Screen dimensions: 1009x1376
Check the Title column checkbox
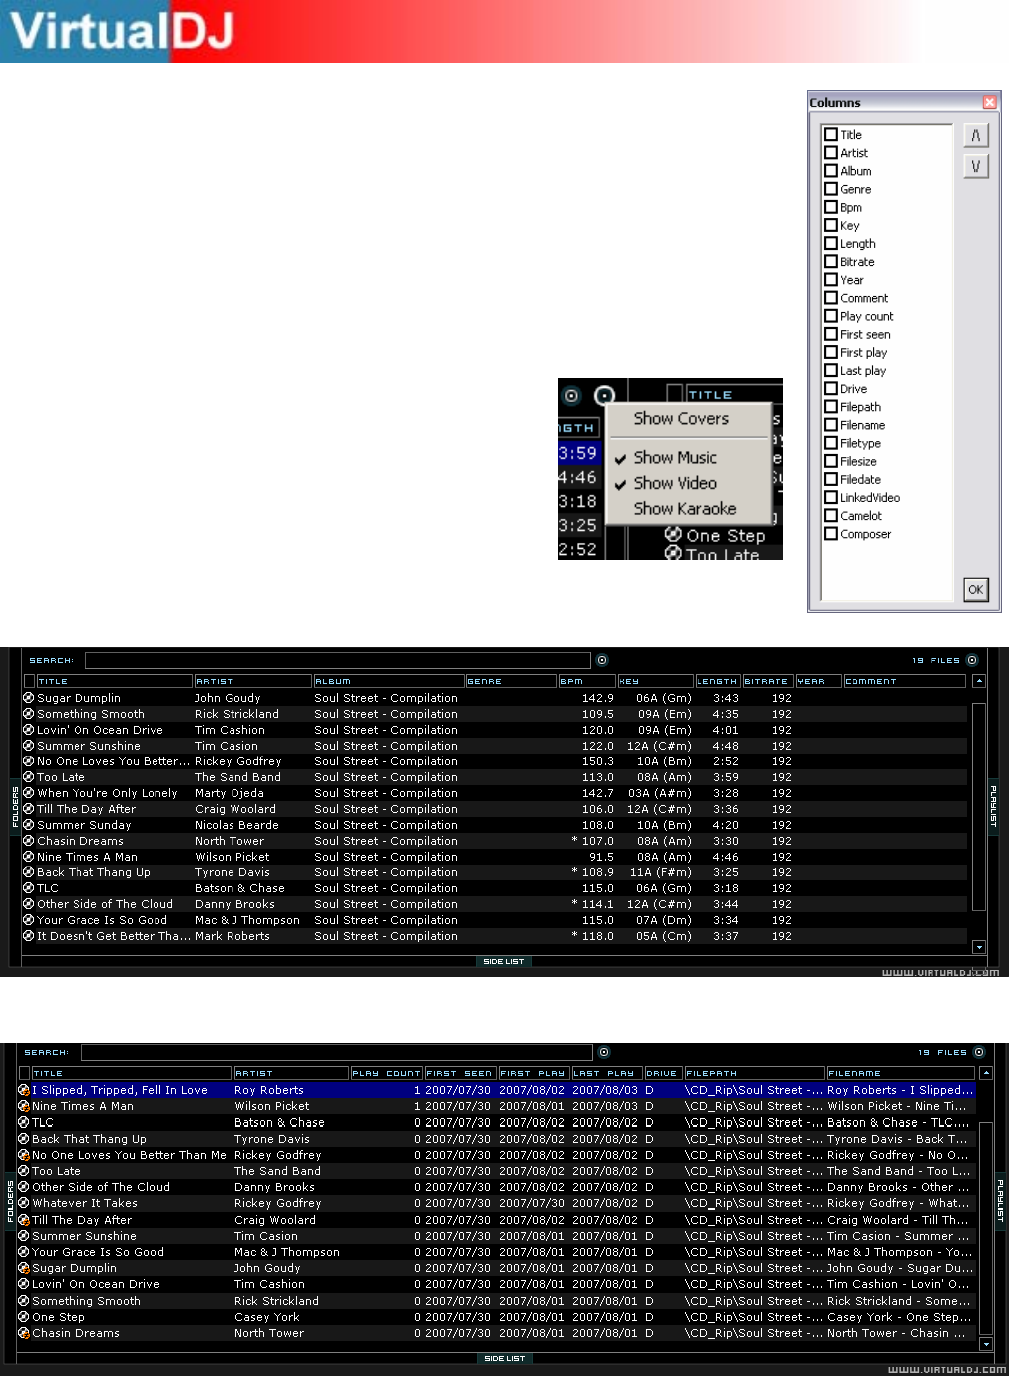pyautogui.click(x=831, y=134)
